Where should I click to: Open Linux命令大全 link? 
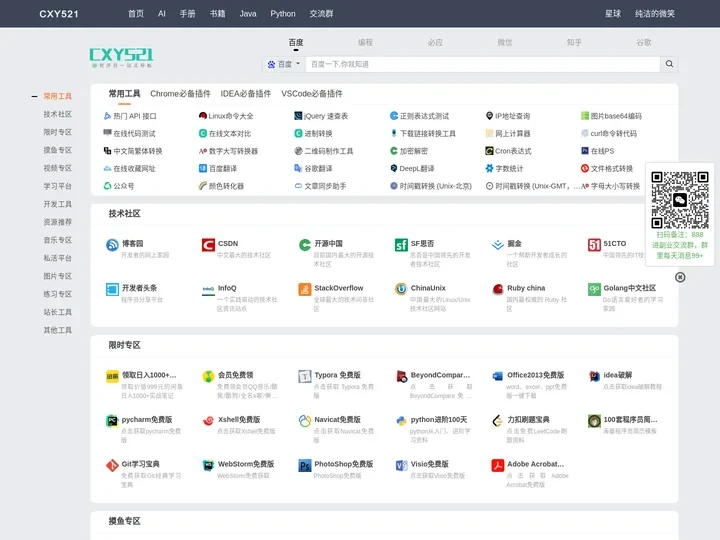coord(226,116)
